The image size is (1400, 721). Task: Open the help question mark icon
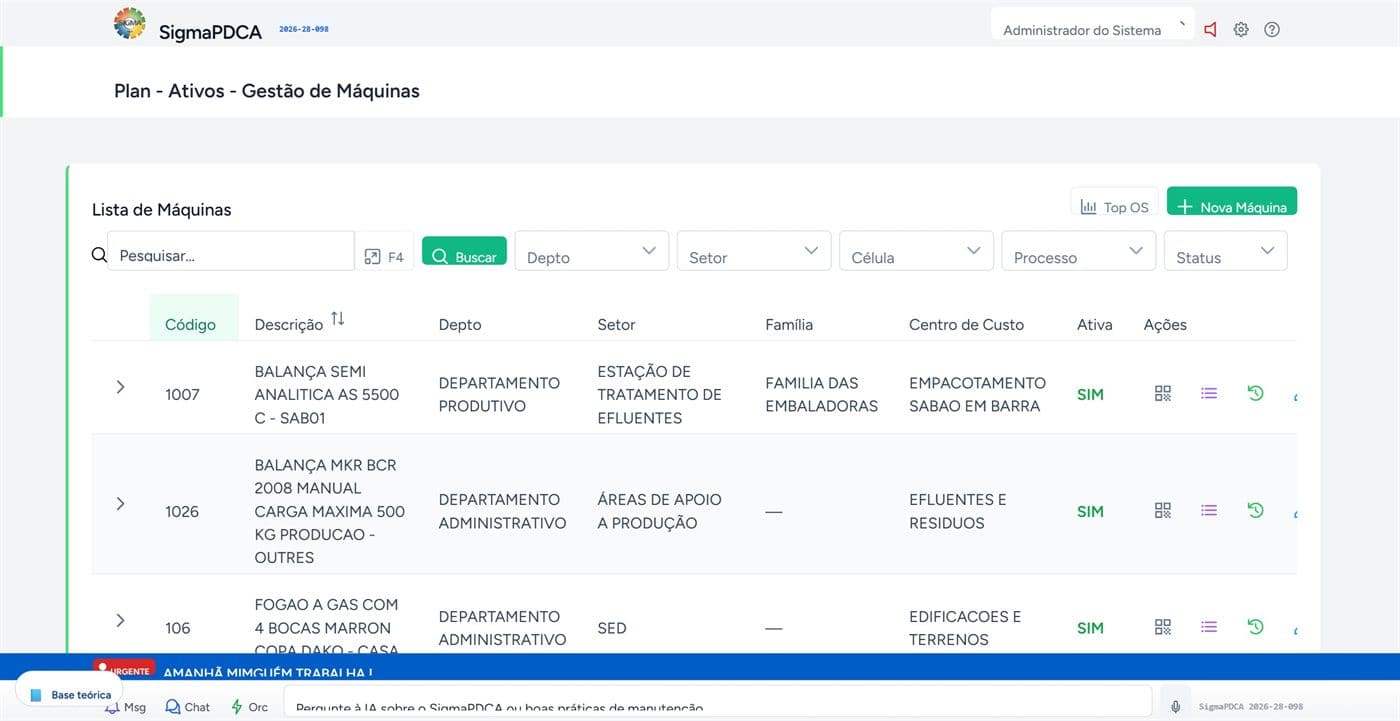pos(1272,30)
